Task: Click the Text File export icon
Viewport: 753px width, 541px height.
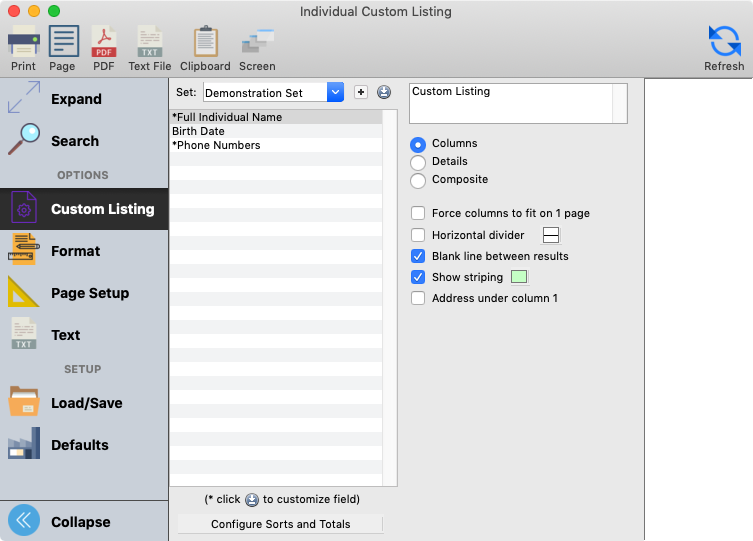Action: click(149, 47)
